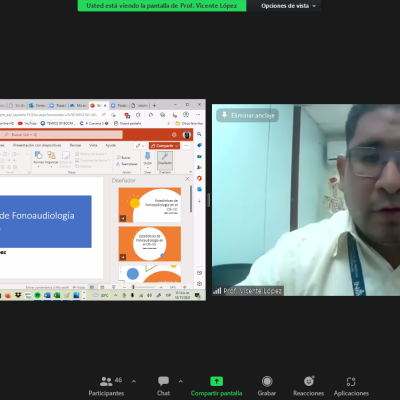Expand the arrow next to Participantes
400x400 pixels.
(134, 381)
